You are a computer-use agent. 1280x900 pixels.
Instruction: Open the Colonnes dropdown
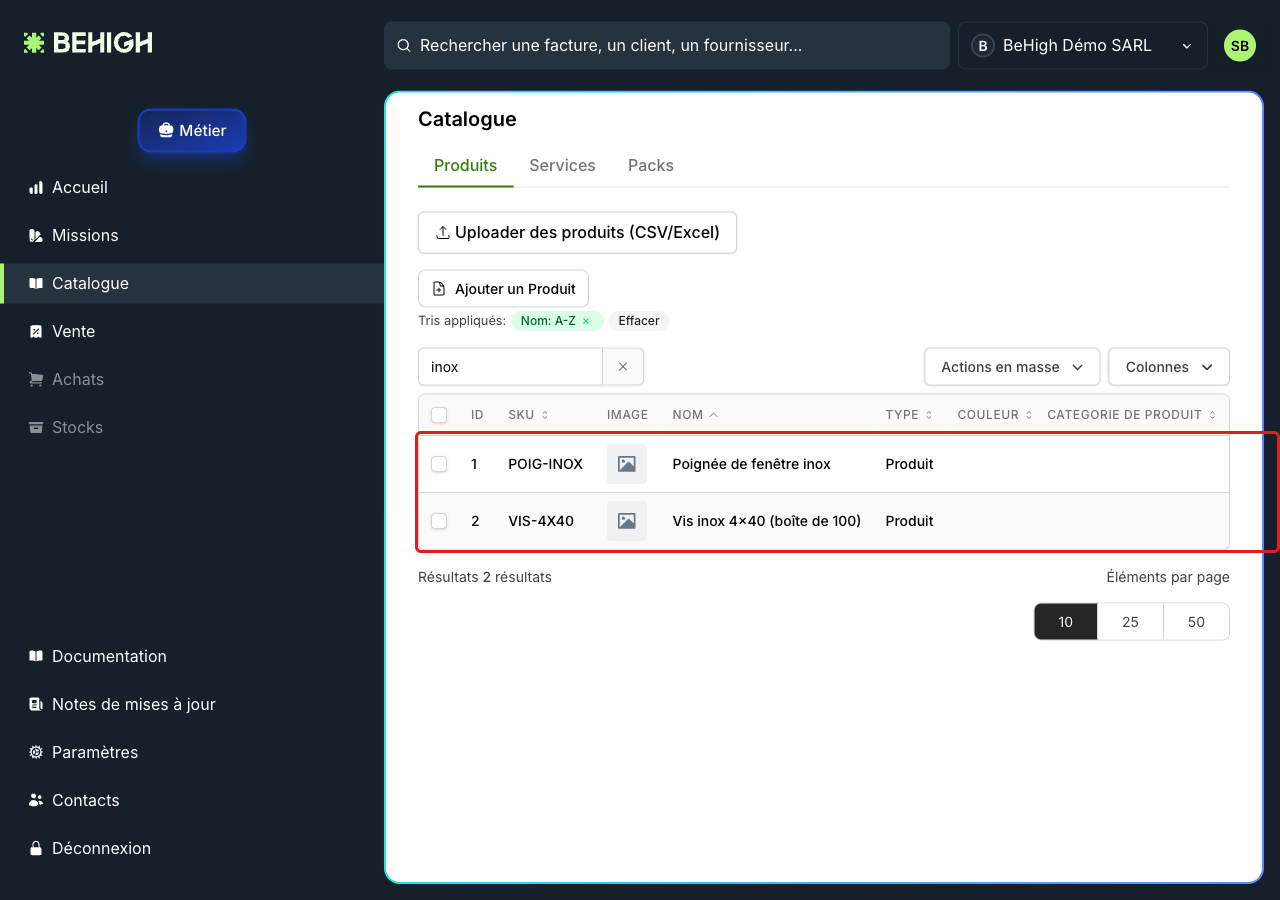[x=1169, y=367]
